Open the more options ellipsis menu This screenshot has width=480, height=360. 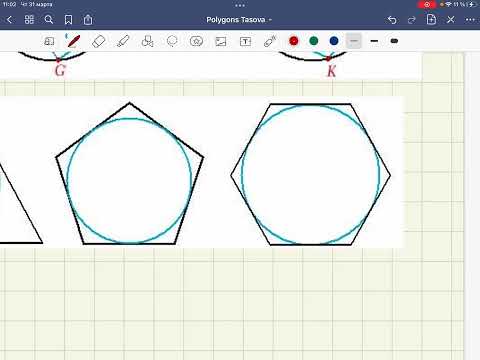pyautogui.click(x=470, y=20)
